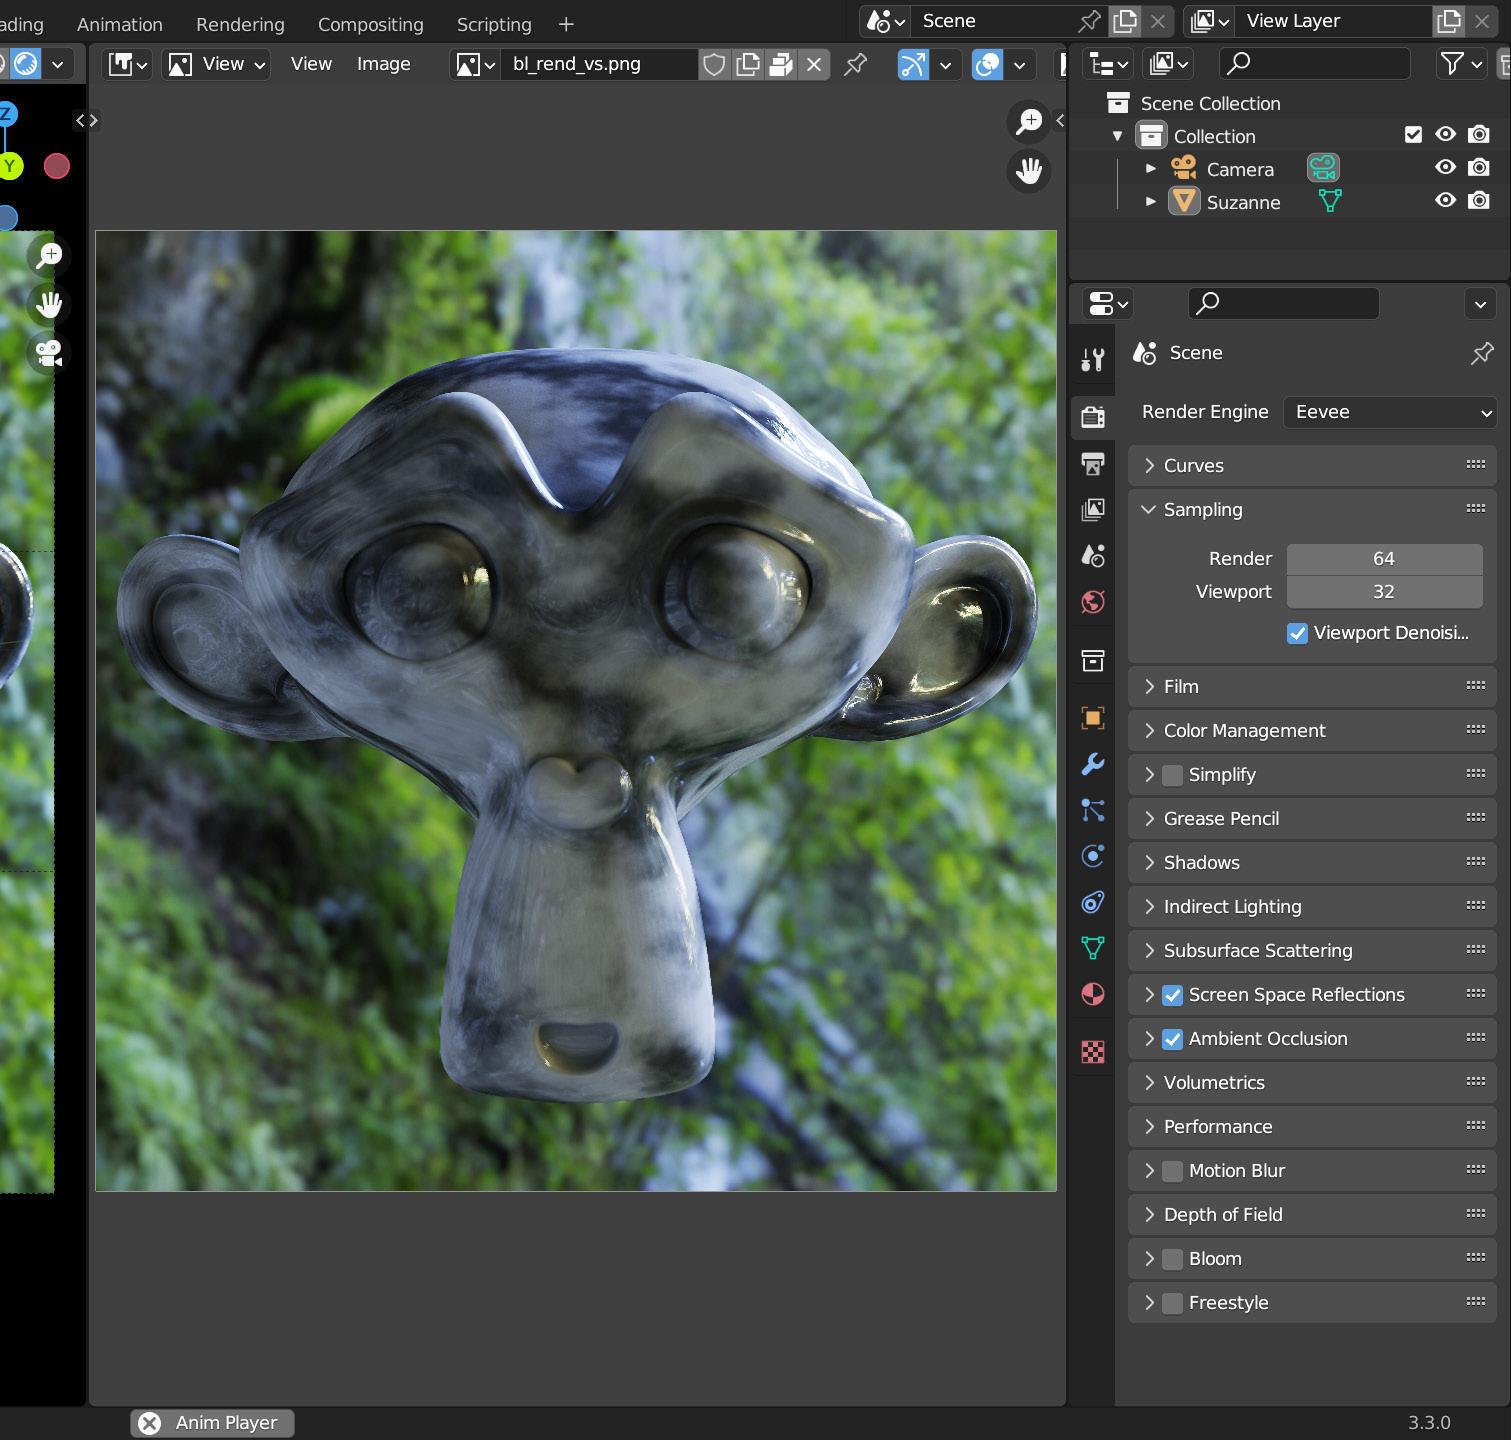Open the Texture Properties tab
This screenshot has height=1440, width=1511.
(1095, 1052)
